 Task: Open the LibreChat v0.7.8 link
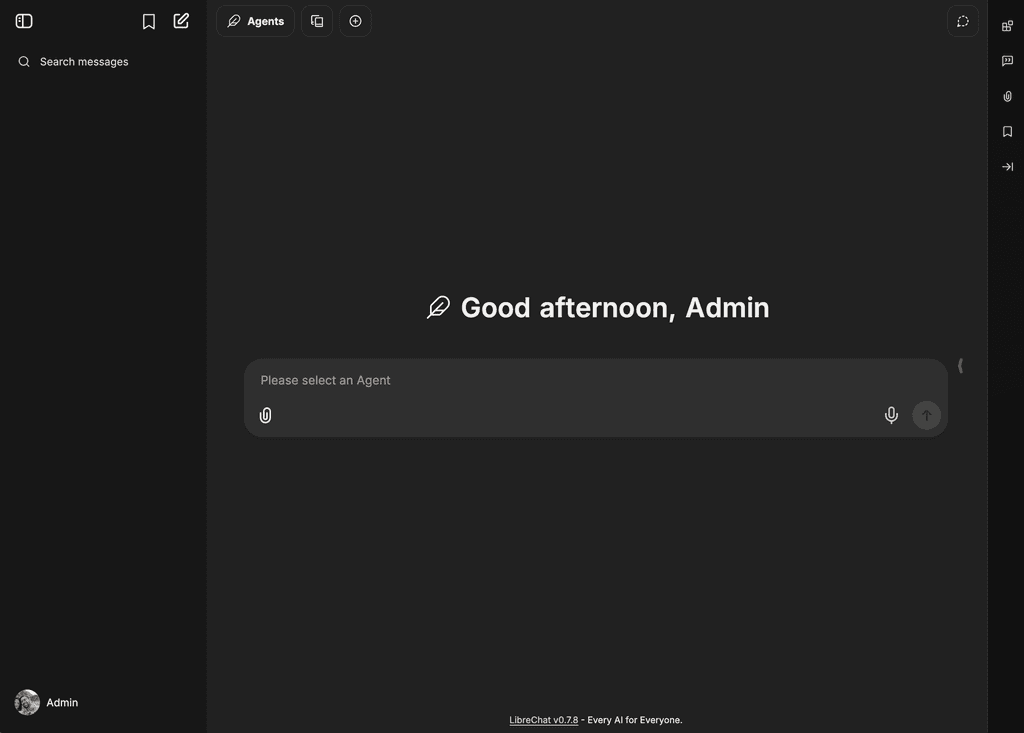543,720
